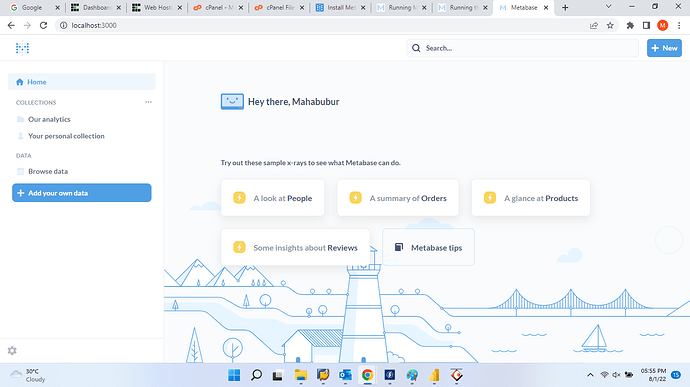The width and height of the screenshot is (690, 387).
Task: Click the Home sidebar item
Action: click(x=82, y=82)
